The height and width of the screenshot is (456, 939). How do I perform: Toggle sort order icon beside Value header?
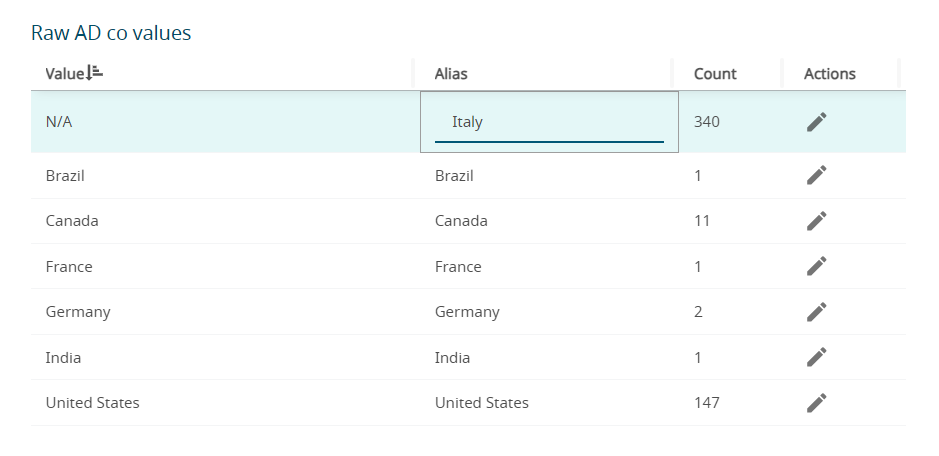pos(95,72)
